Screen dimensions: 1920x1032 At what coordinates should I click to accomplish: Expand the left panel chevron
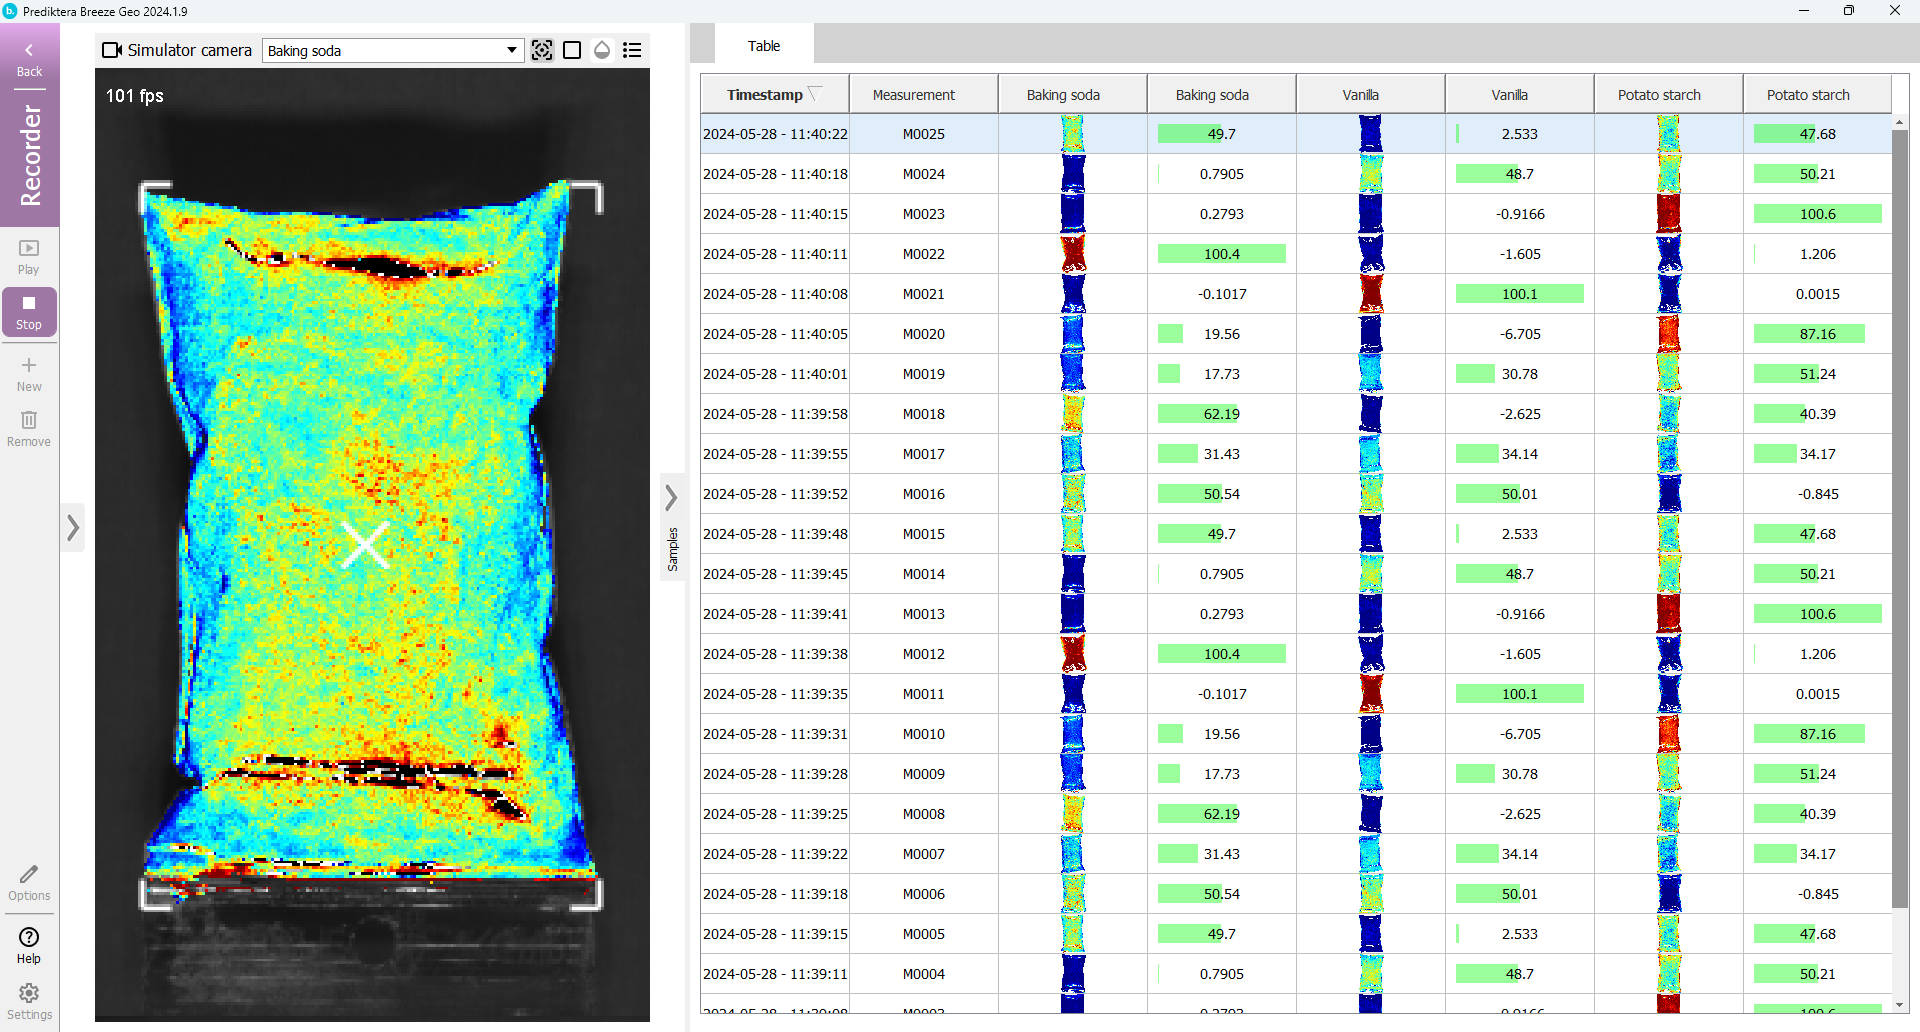[x=73, y=527]
